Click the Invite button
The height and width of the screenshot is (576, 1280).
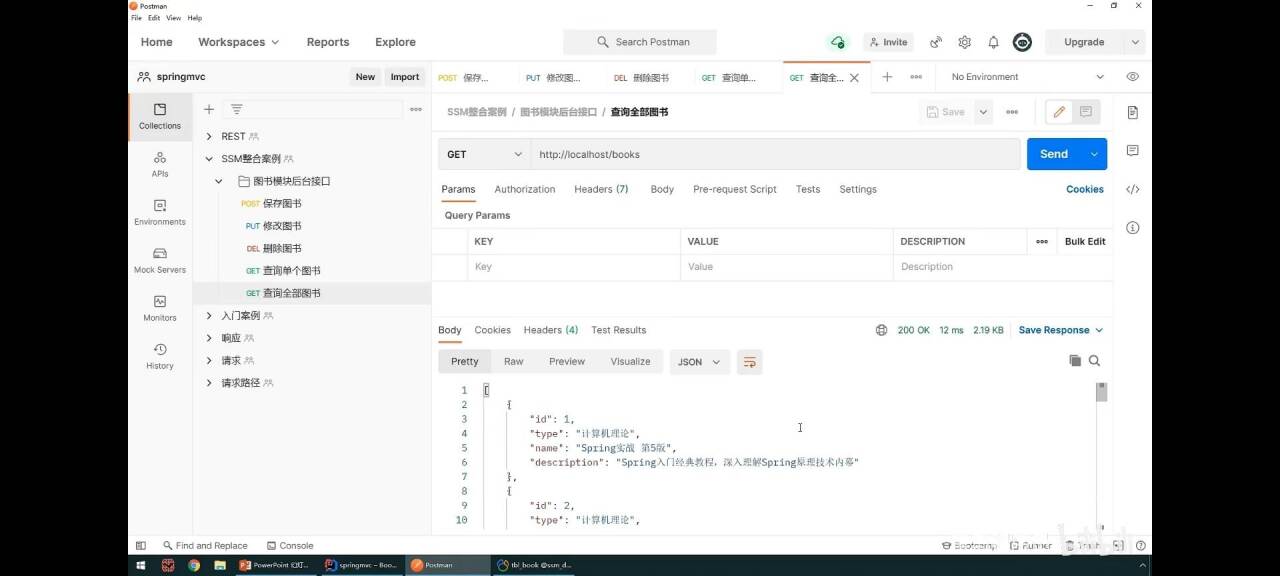[x=888, y=42]
